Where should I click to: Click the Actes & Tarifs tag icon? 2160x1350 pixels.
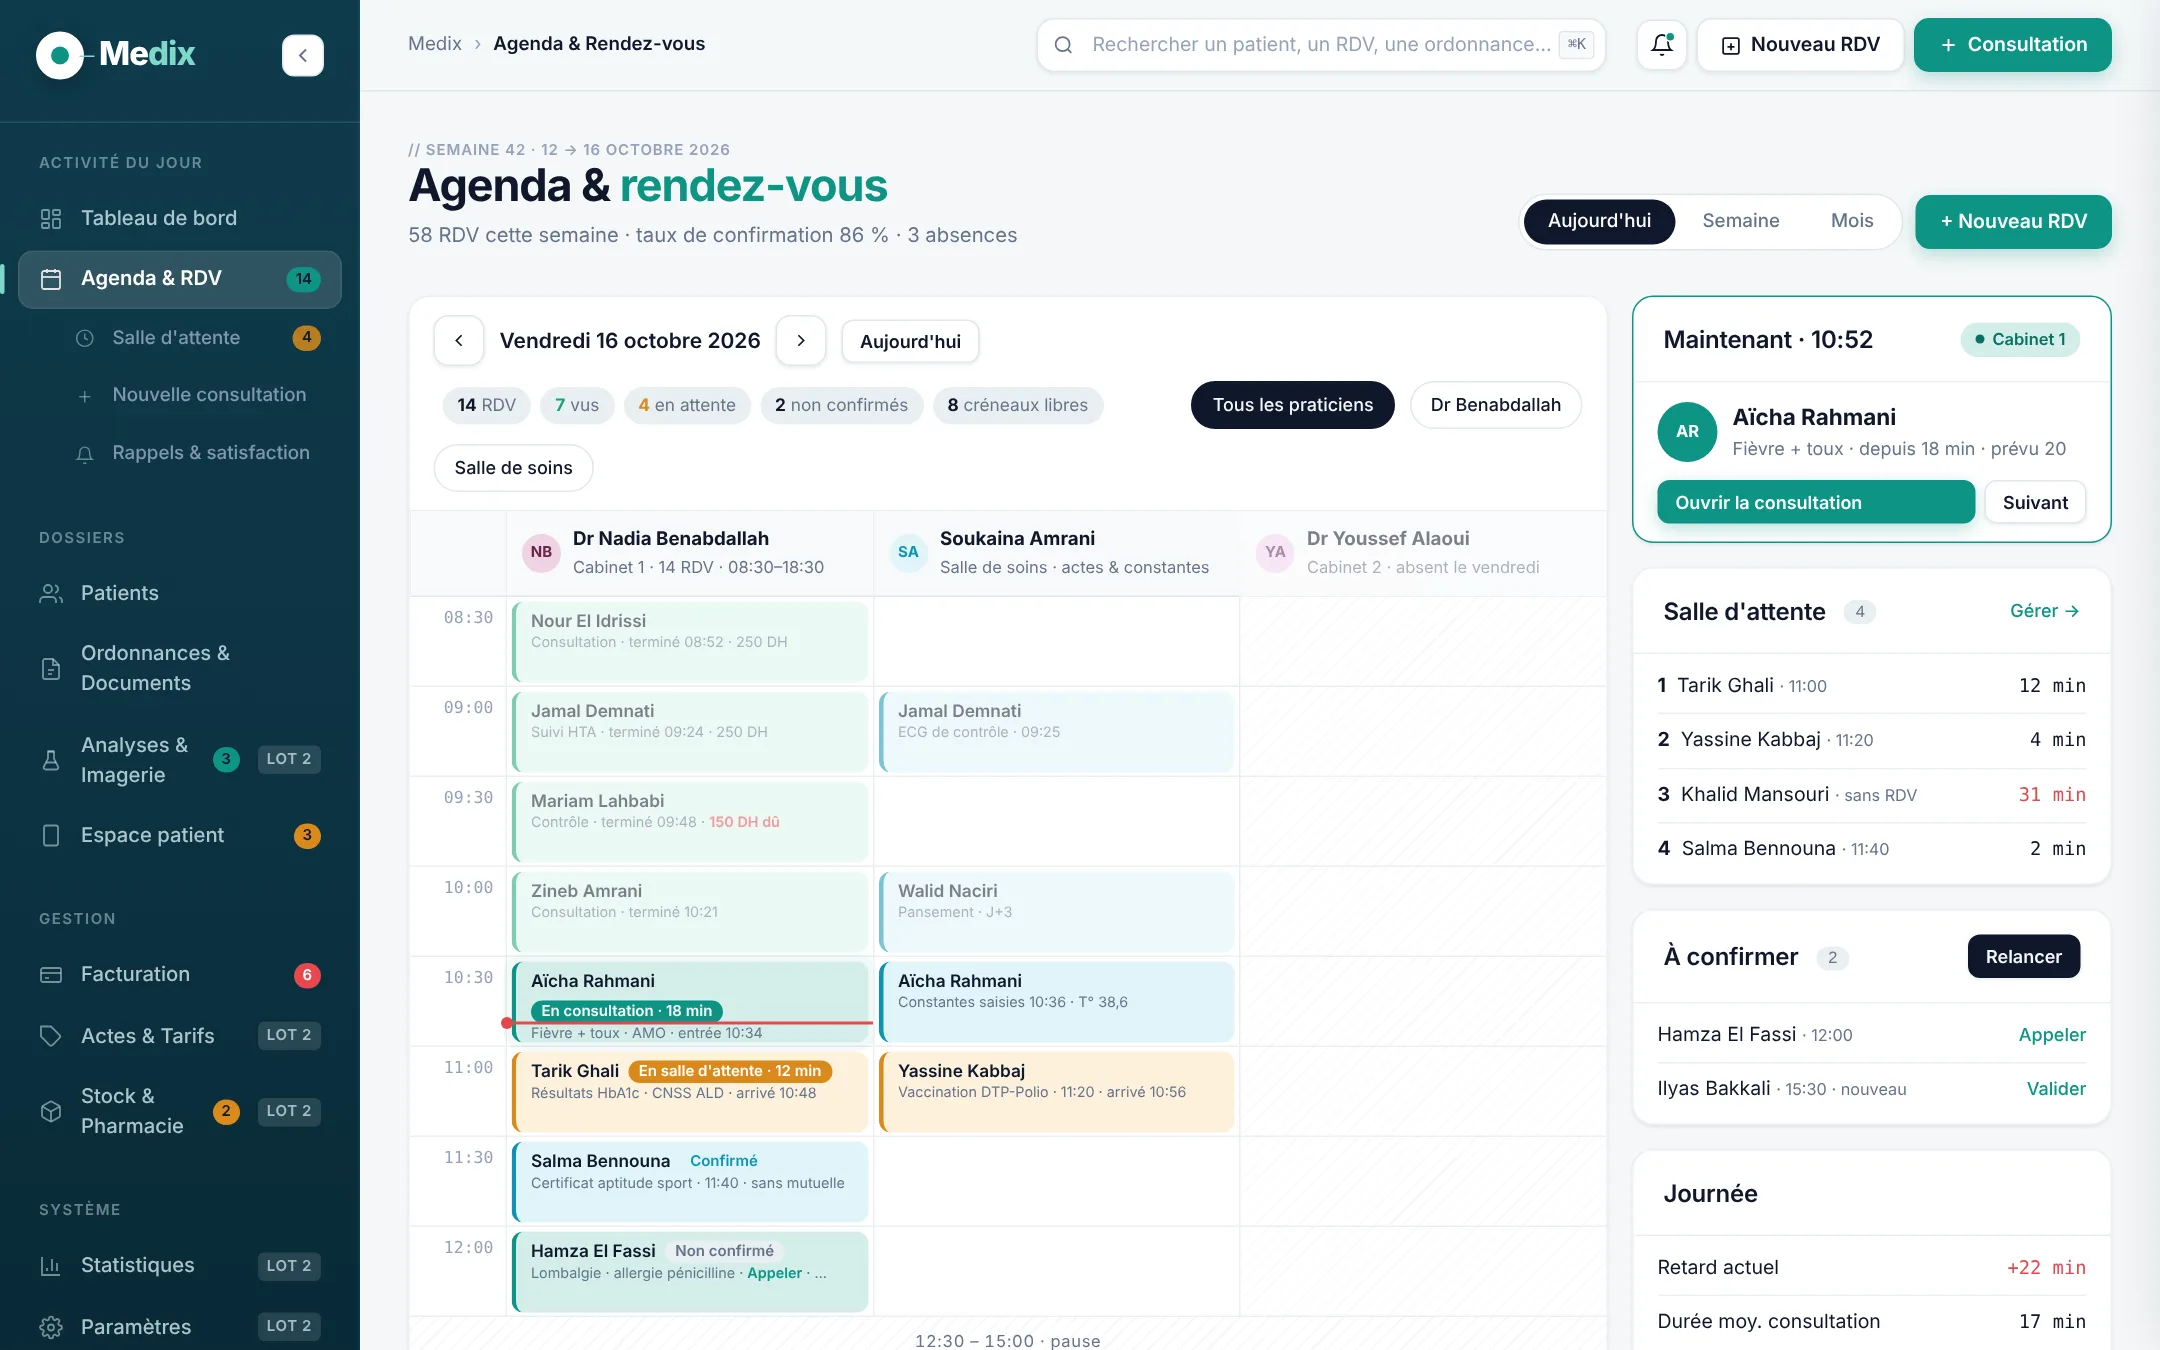(x=51, y=1036)
